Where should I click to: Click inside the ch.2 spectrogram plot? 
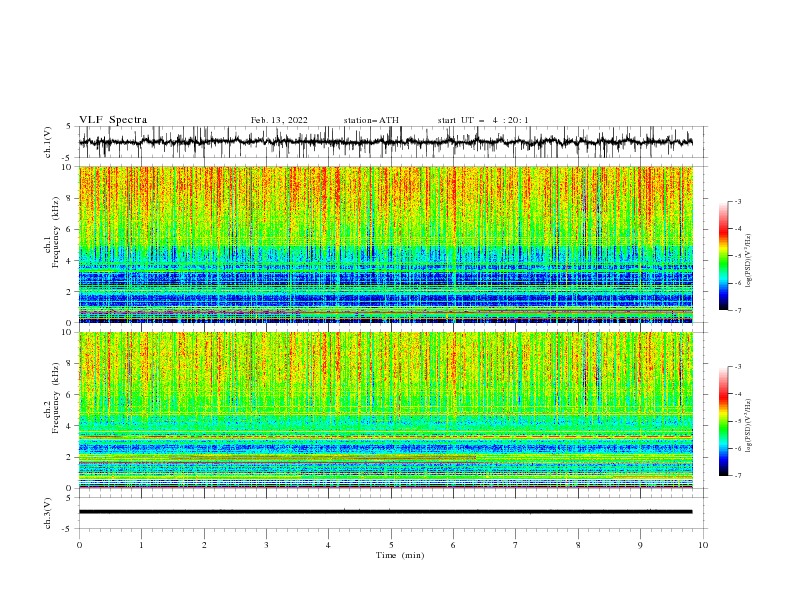[x=385, y=410]
